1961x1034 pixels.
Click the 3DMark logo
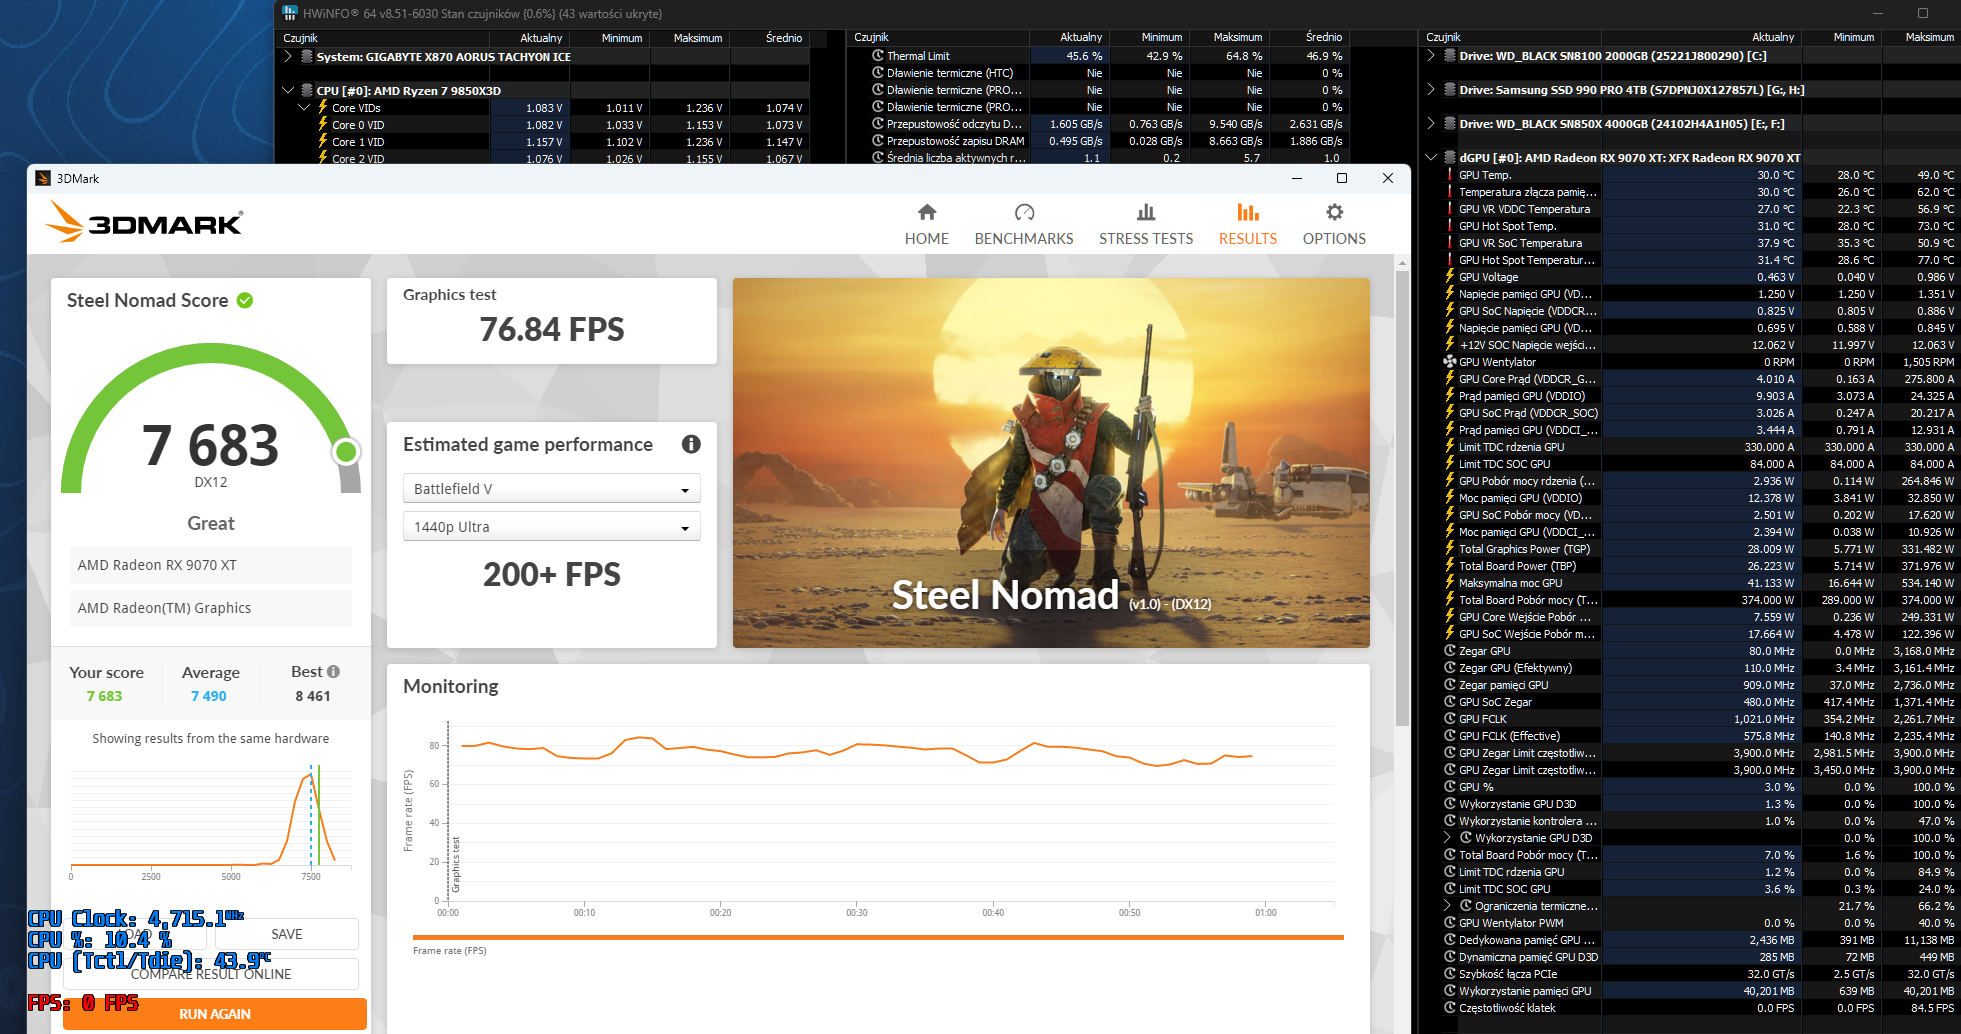click(144, 221)
